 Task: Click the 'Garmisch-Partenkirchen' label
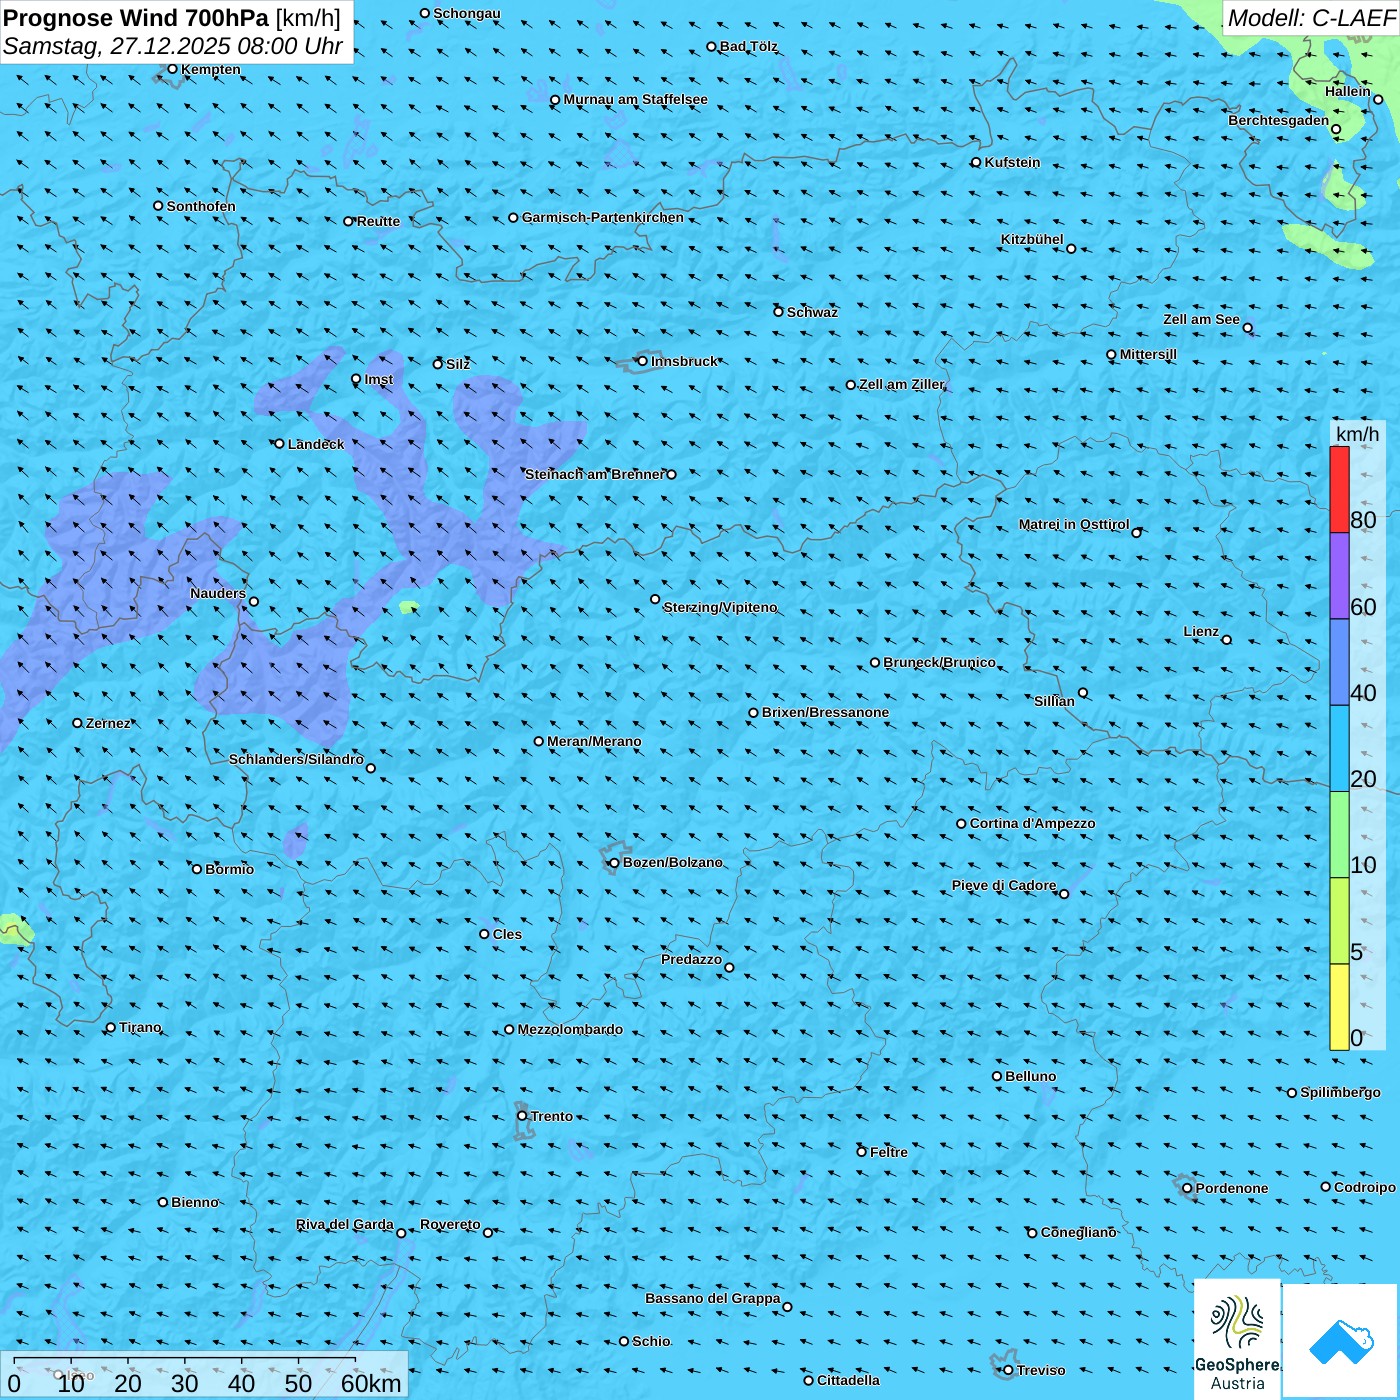(x=603, y=217)
